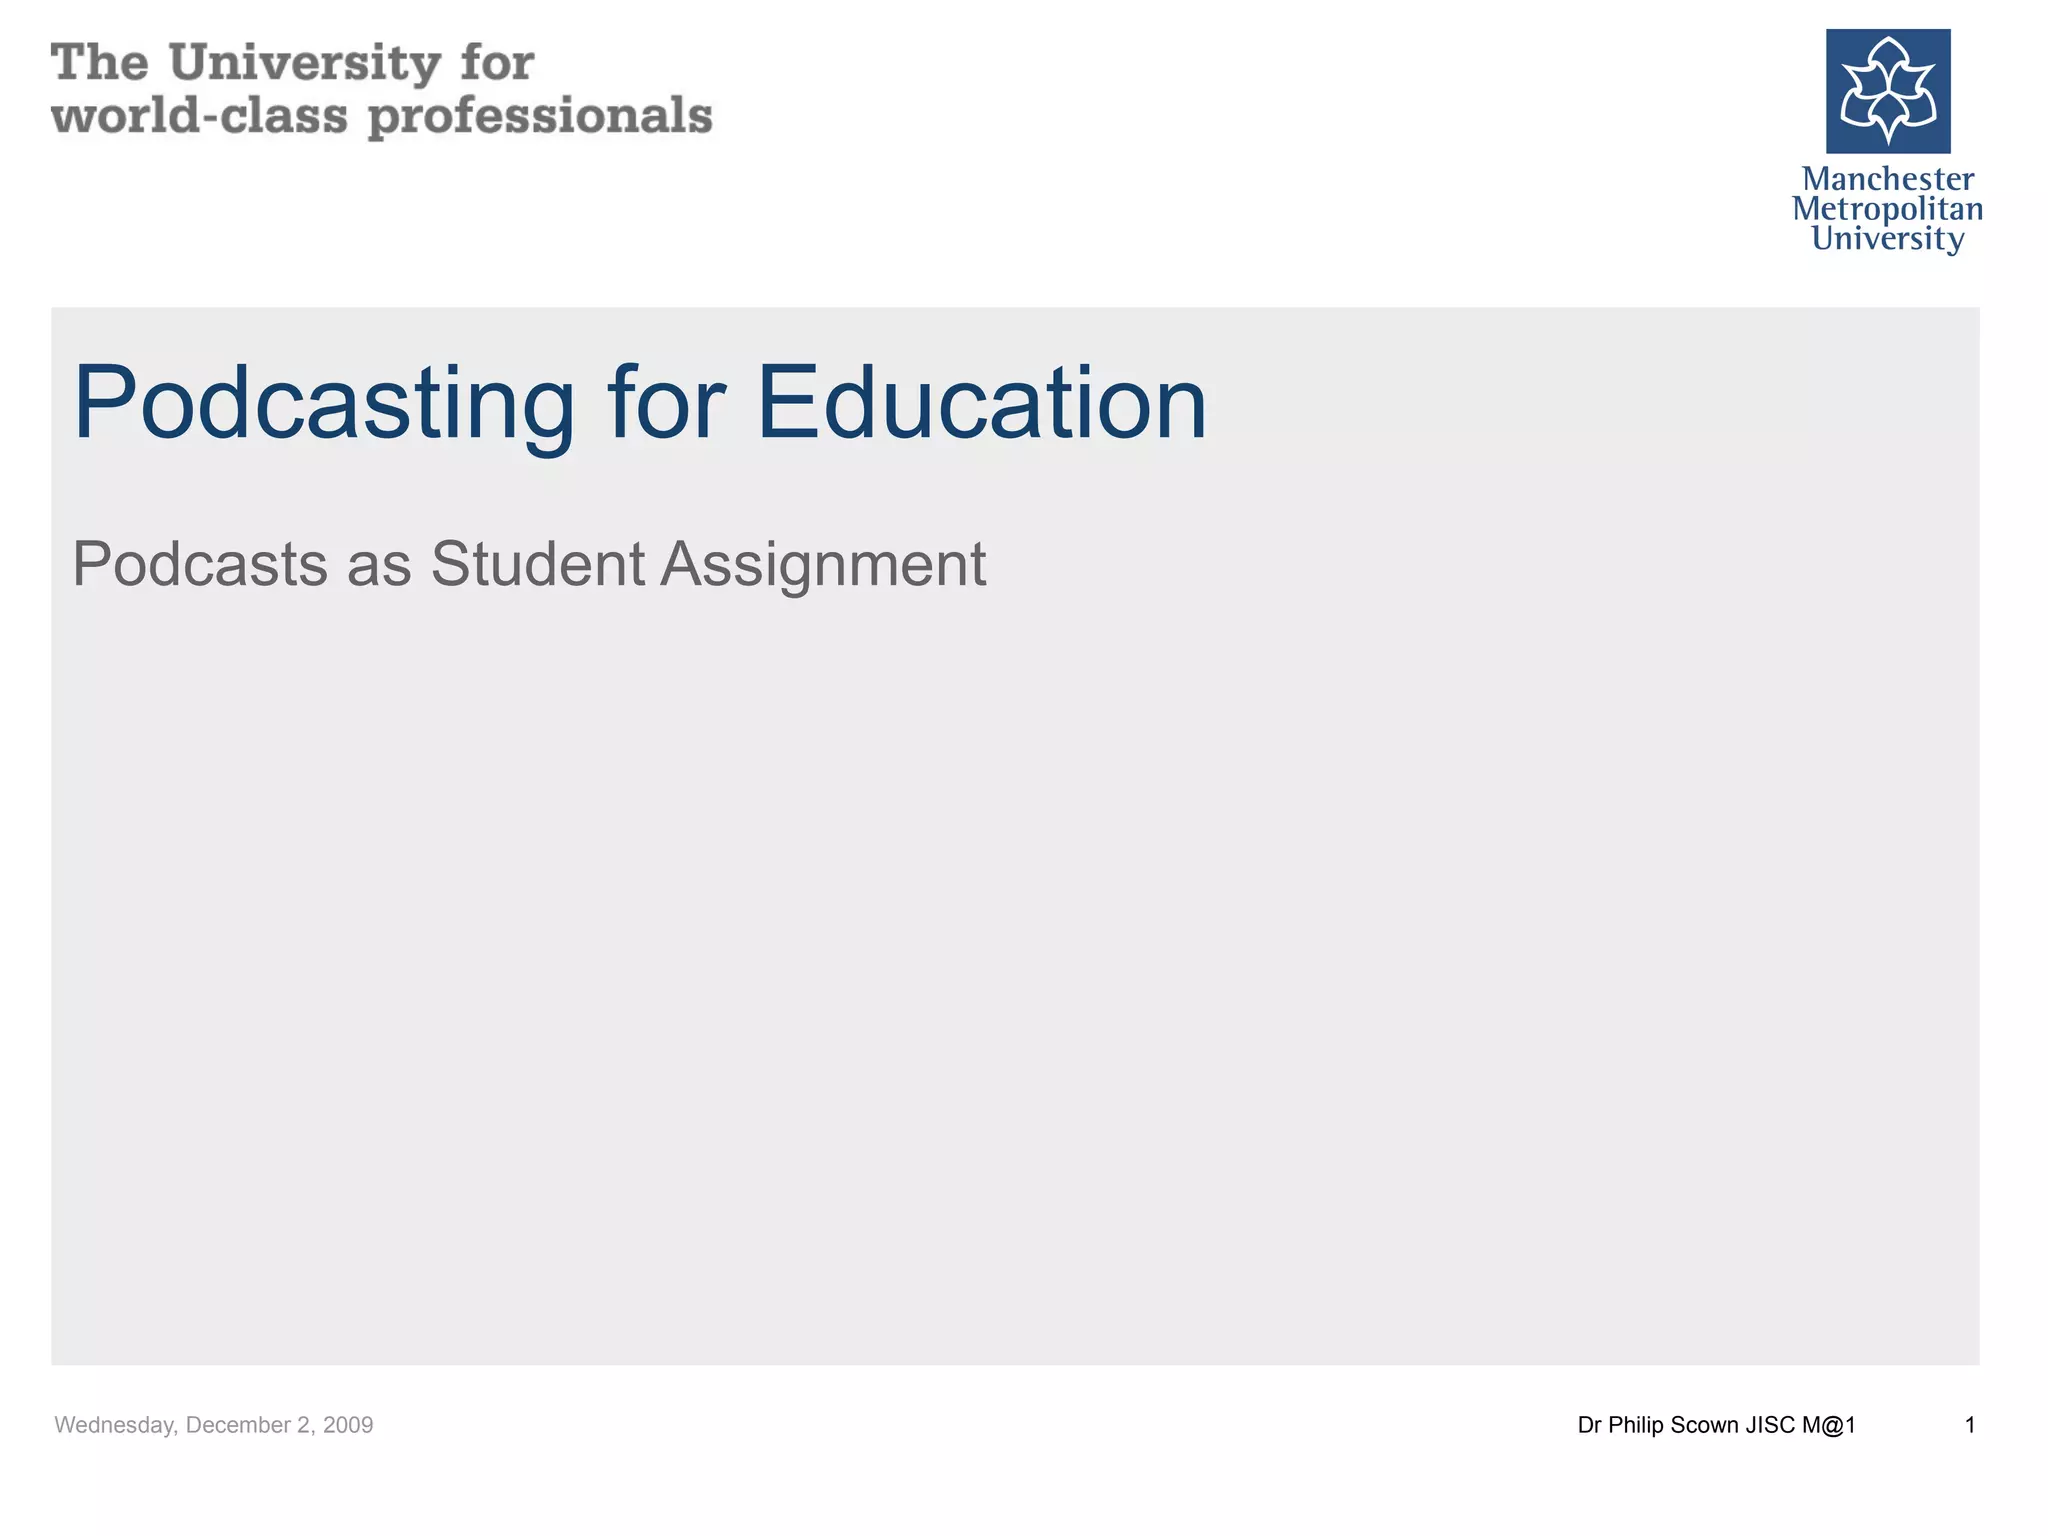This screenshot has height=1536, width=2048.
Task: Click the year 2009 in the date footer
Action: pos(348,1425)
